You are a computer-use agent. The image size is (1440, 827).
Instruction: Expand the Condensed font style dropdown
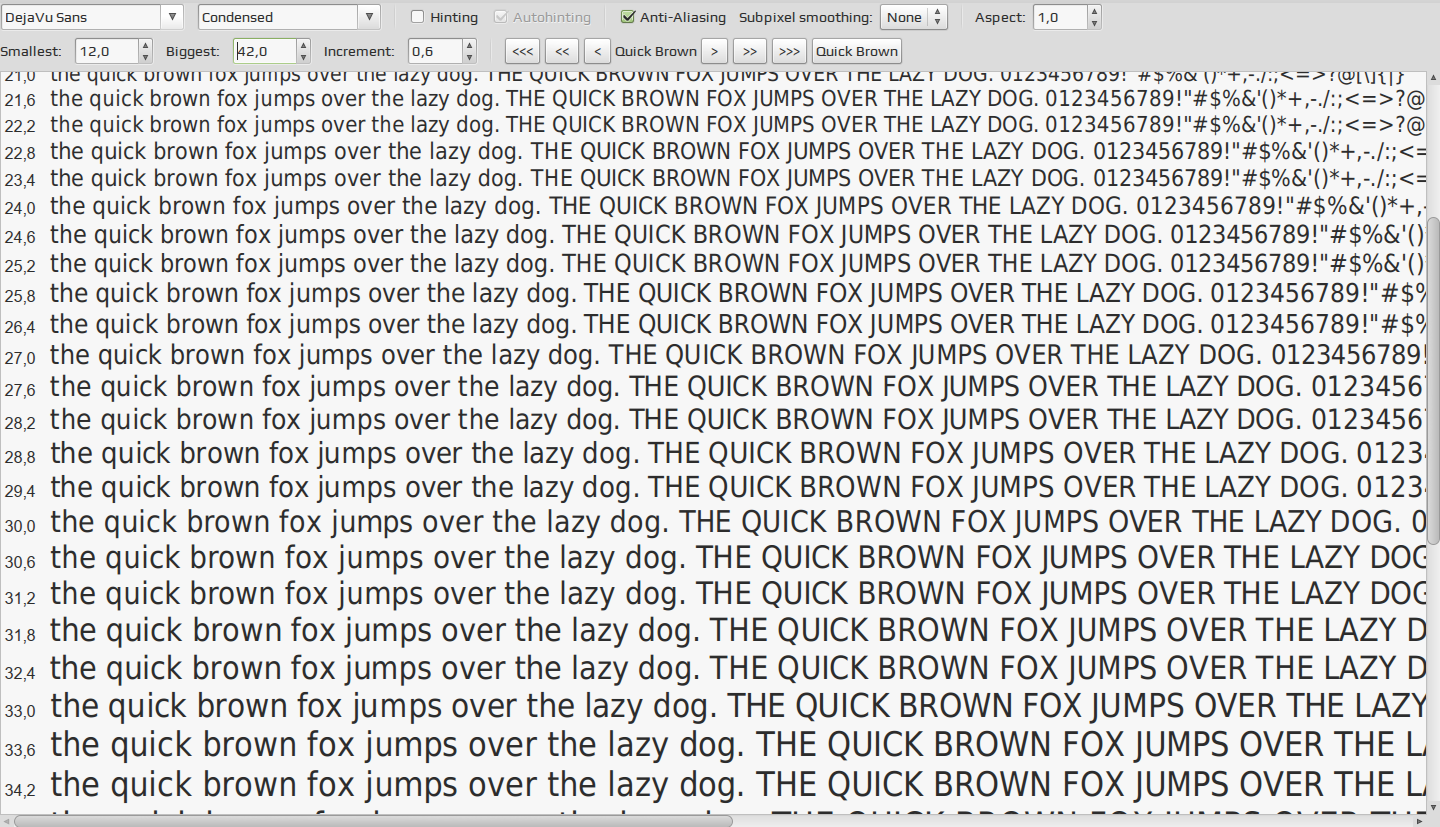click(x=289, y=17)
